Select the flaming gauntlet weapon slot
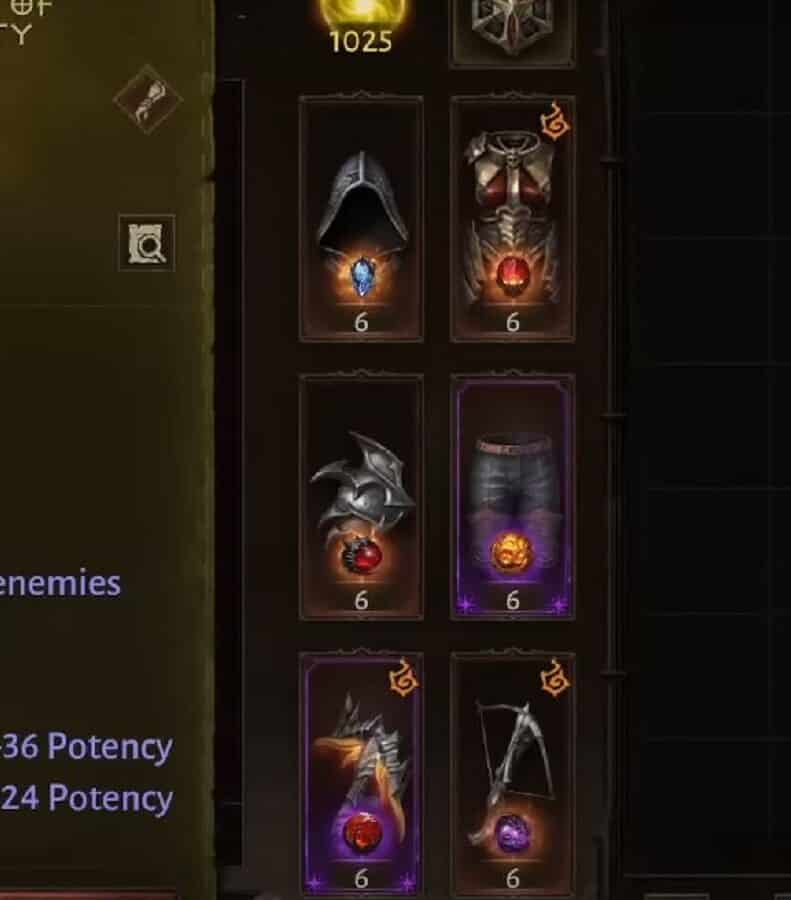Viewport: 791px width, 900px height. [x=361, y=775]
